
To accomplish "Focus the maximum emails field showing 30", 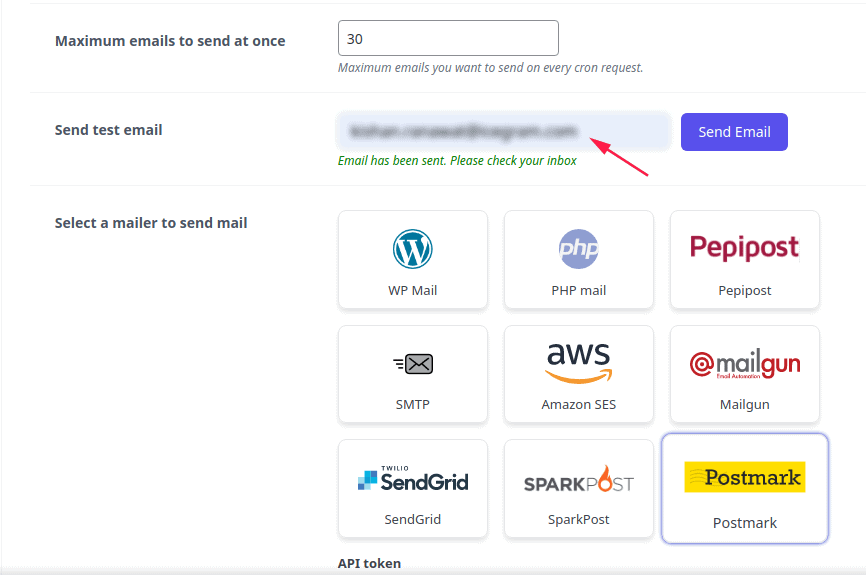I will (x=448, y=38).
